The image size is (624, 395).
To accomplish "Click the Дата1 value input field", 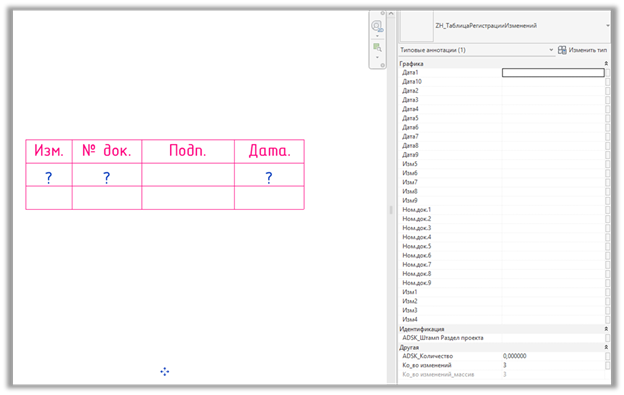I will [x=553, y=72].
